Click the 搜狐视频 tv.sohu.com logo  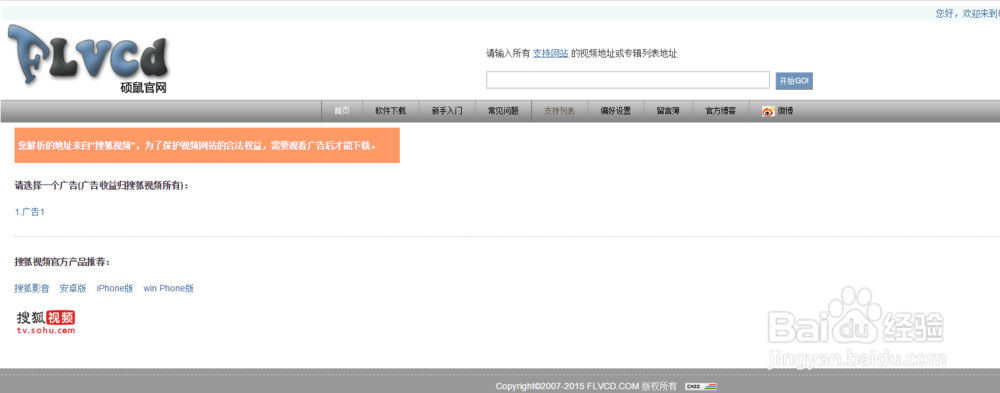pyautogui.click(x=46, y=322)
